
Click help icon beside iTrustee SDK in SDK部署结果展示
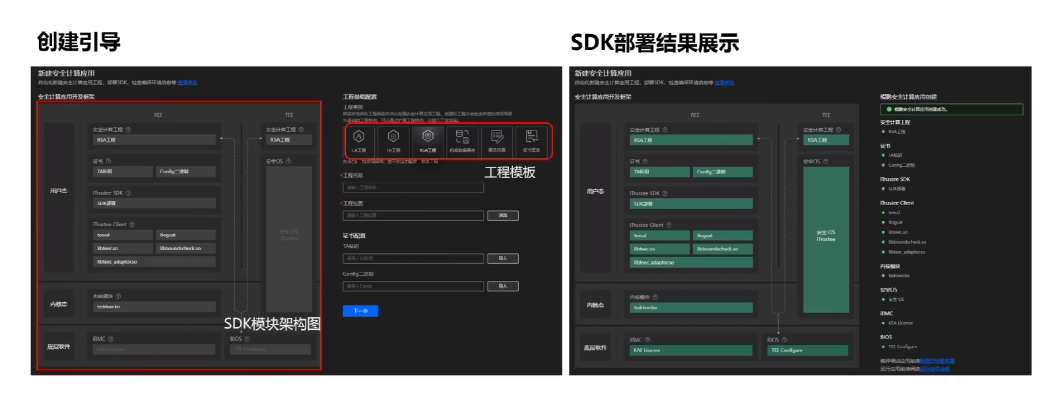pos(666,193)
